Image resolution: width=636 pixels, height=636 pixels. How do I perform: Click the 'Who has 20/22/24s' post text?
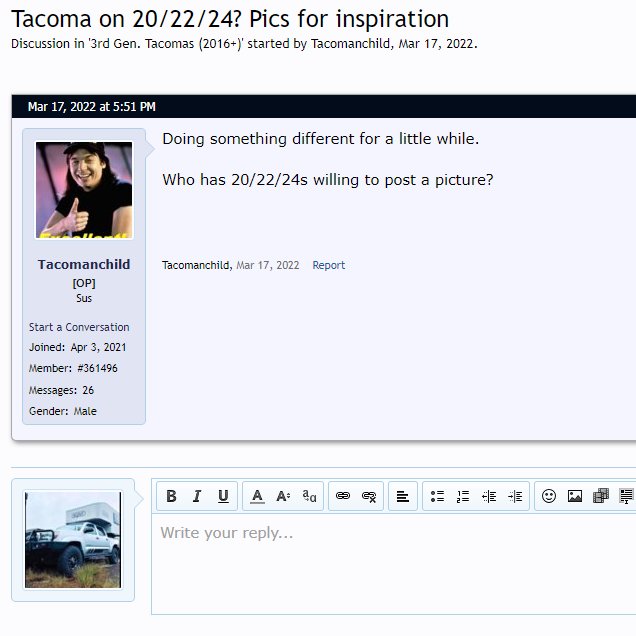(328, 180)
